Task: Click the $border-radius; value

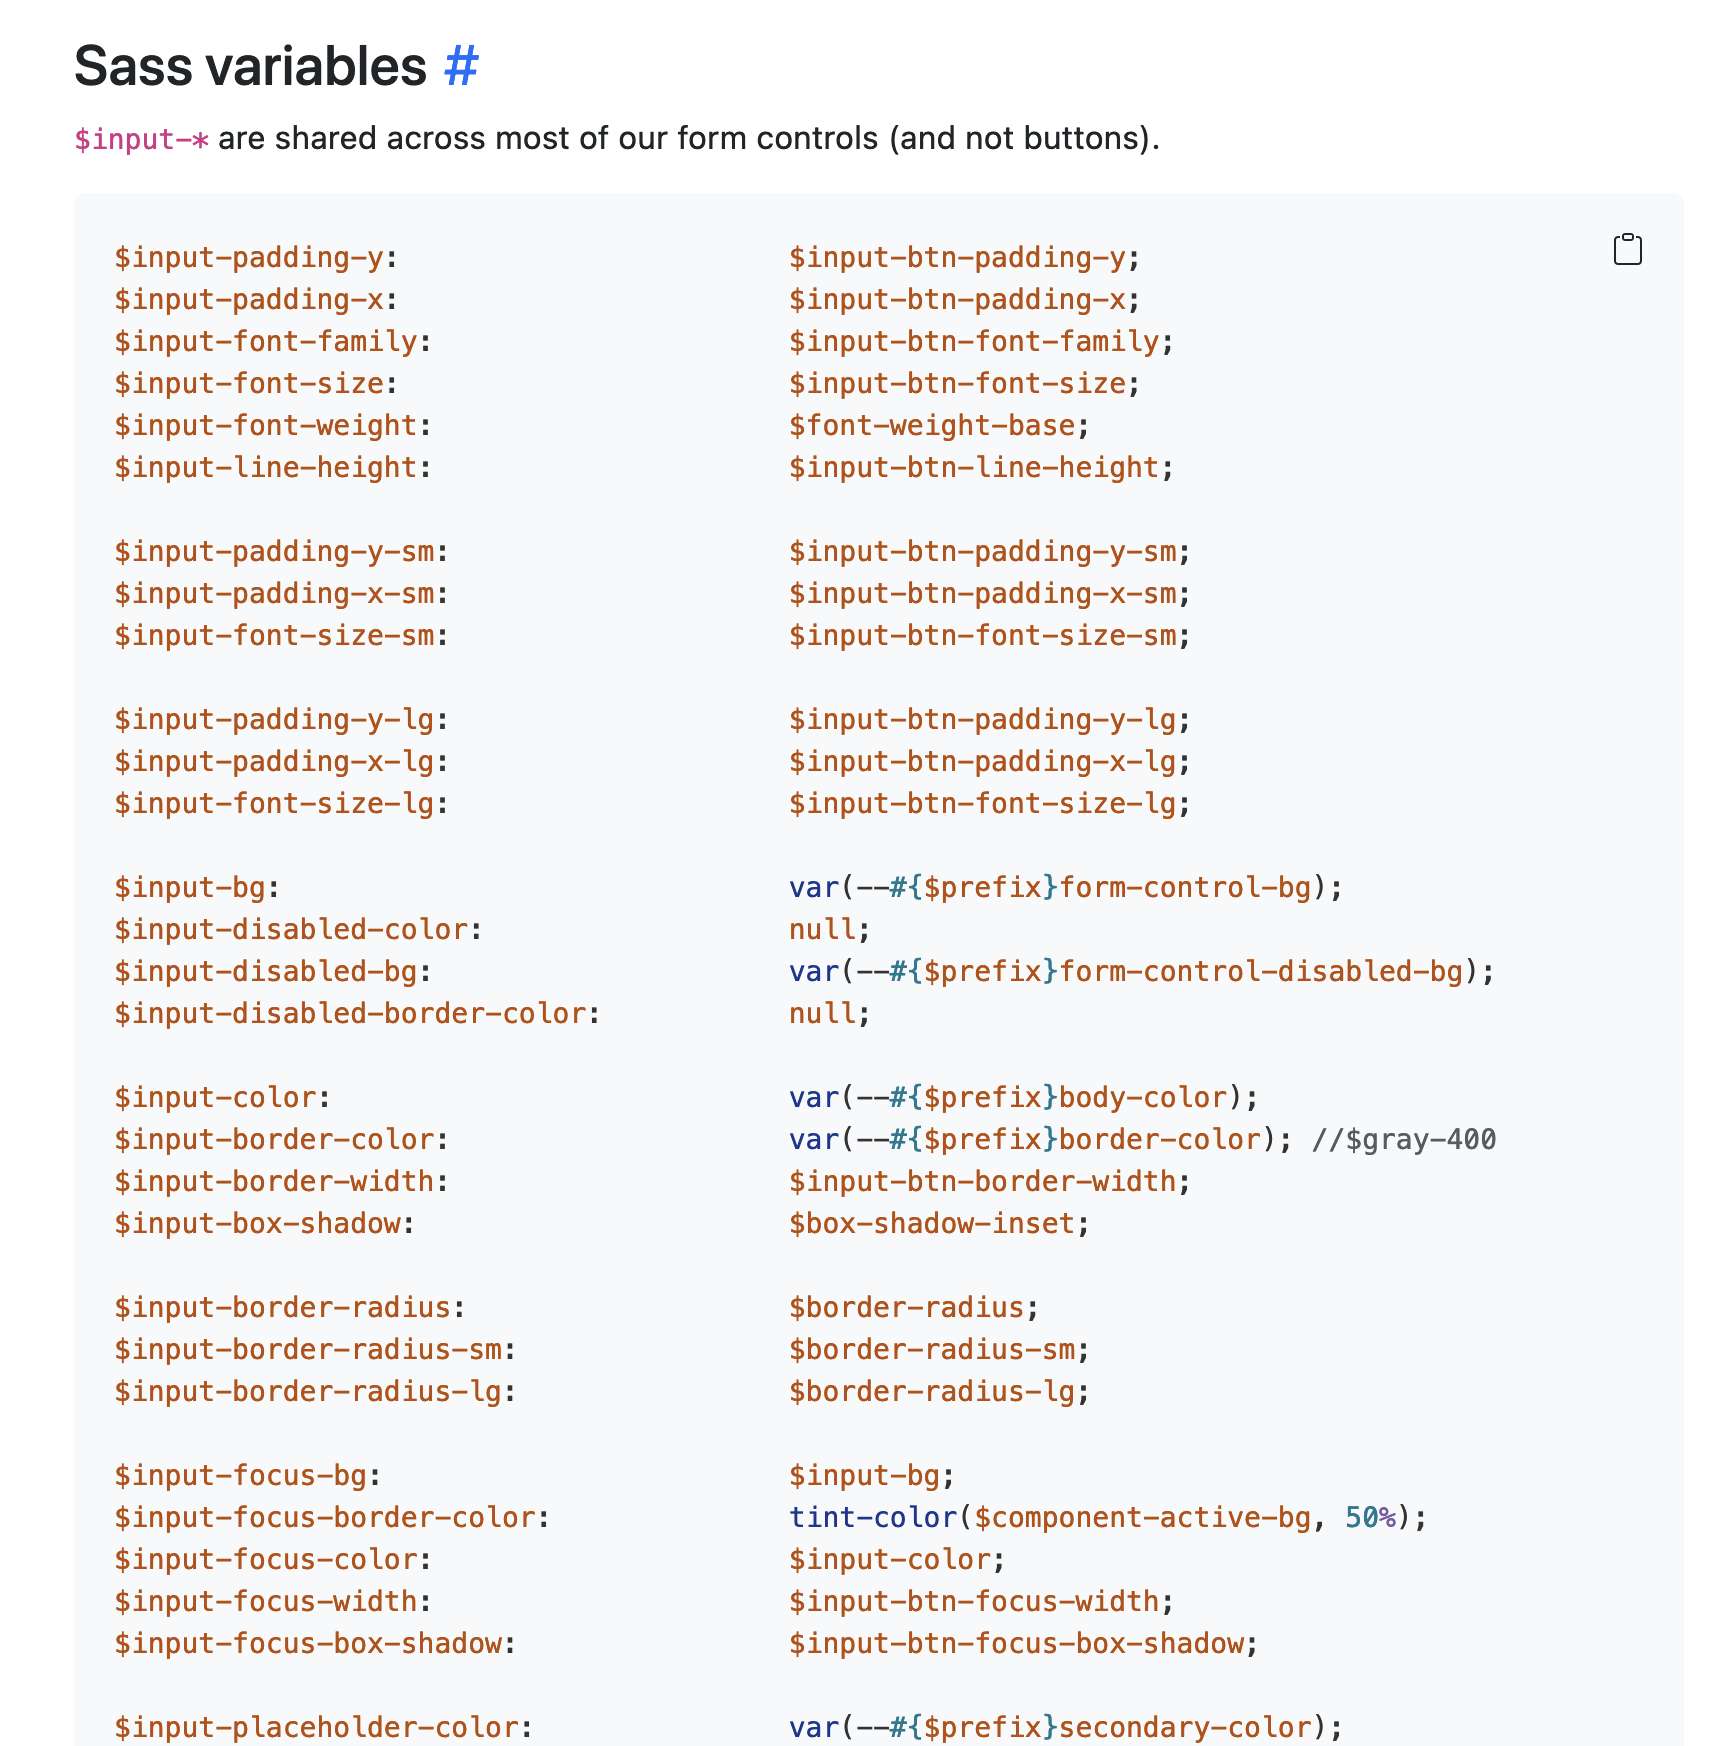Action: pyautogui.click(x=915, y=1308)
